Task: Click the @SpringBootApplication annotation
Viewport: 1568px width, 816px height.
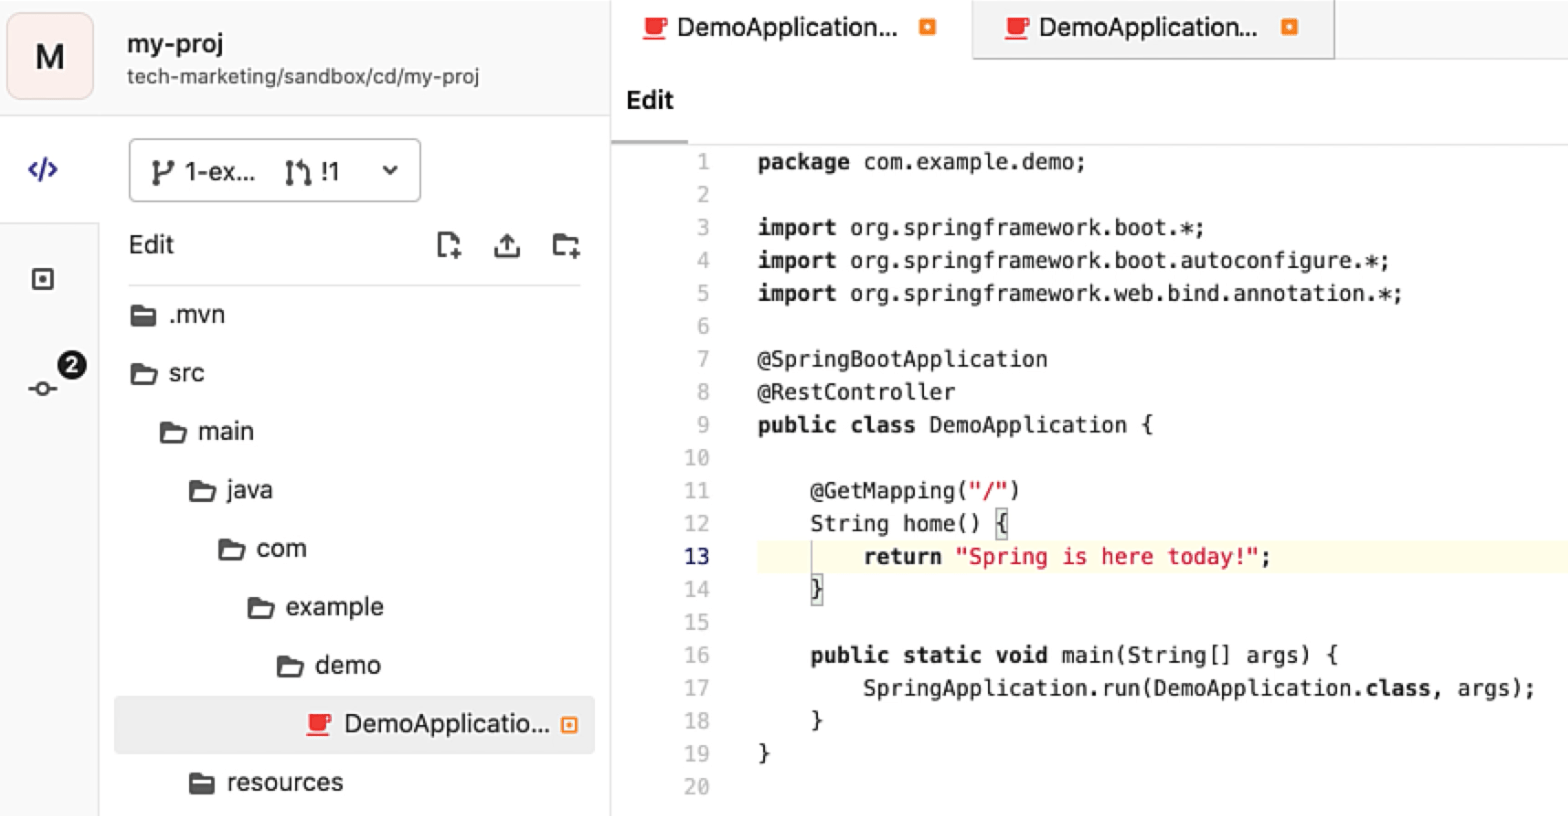Action: click(x=903, y=360)
